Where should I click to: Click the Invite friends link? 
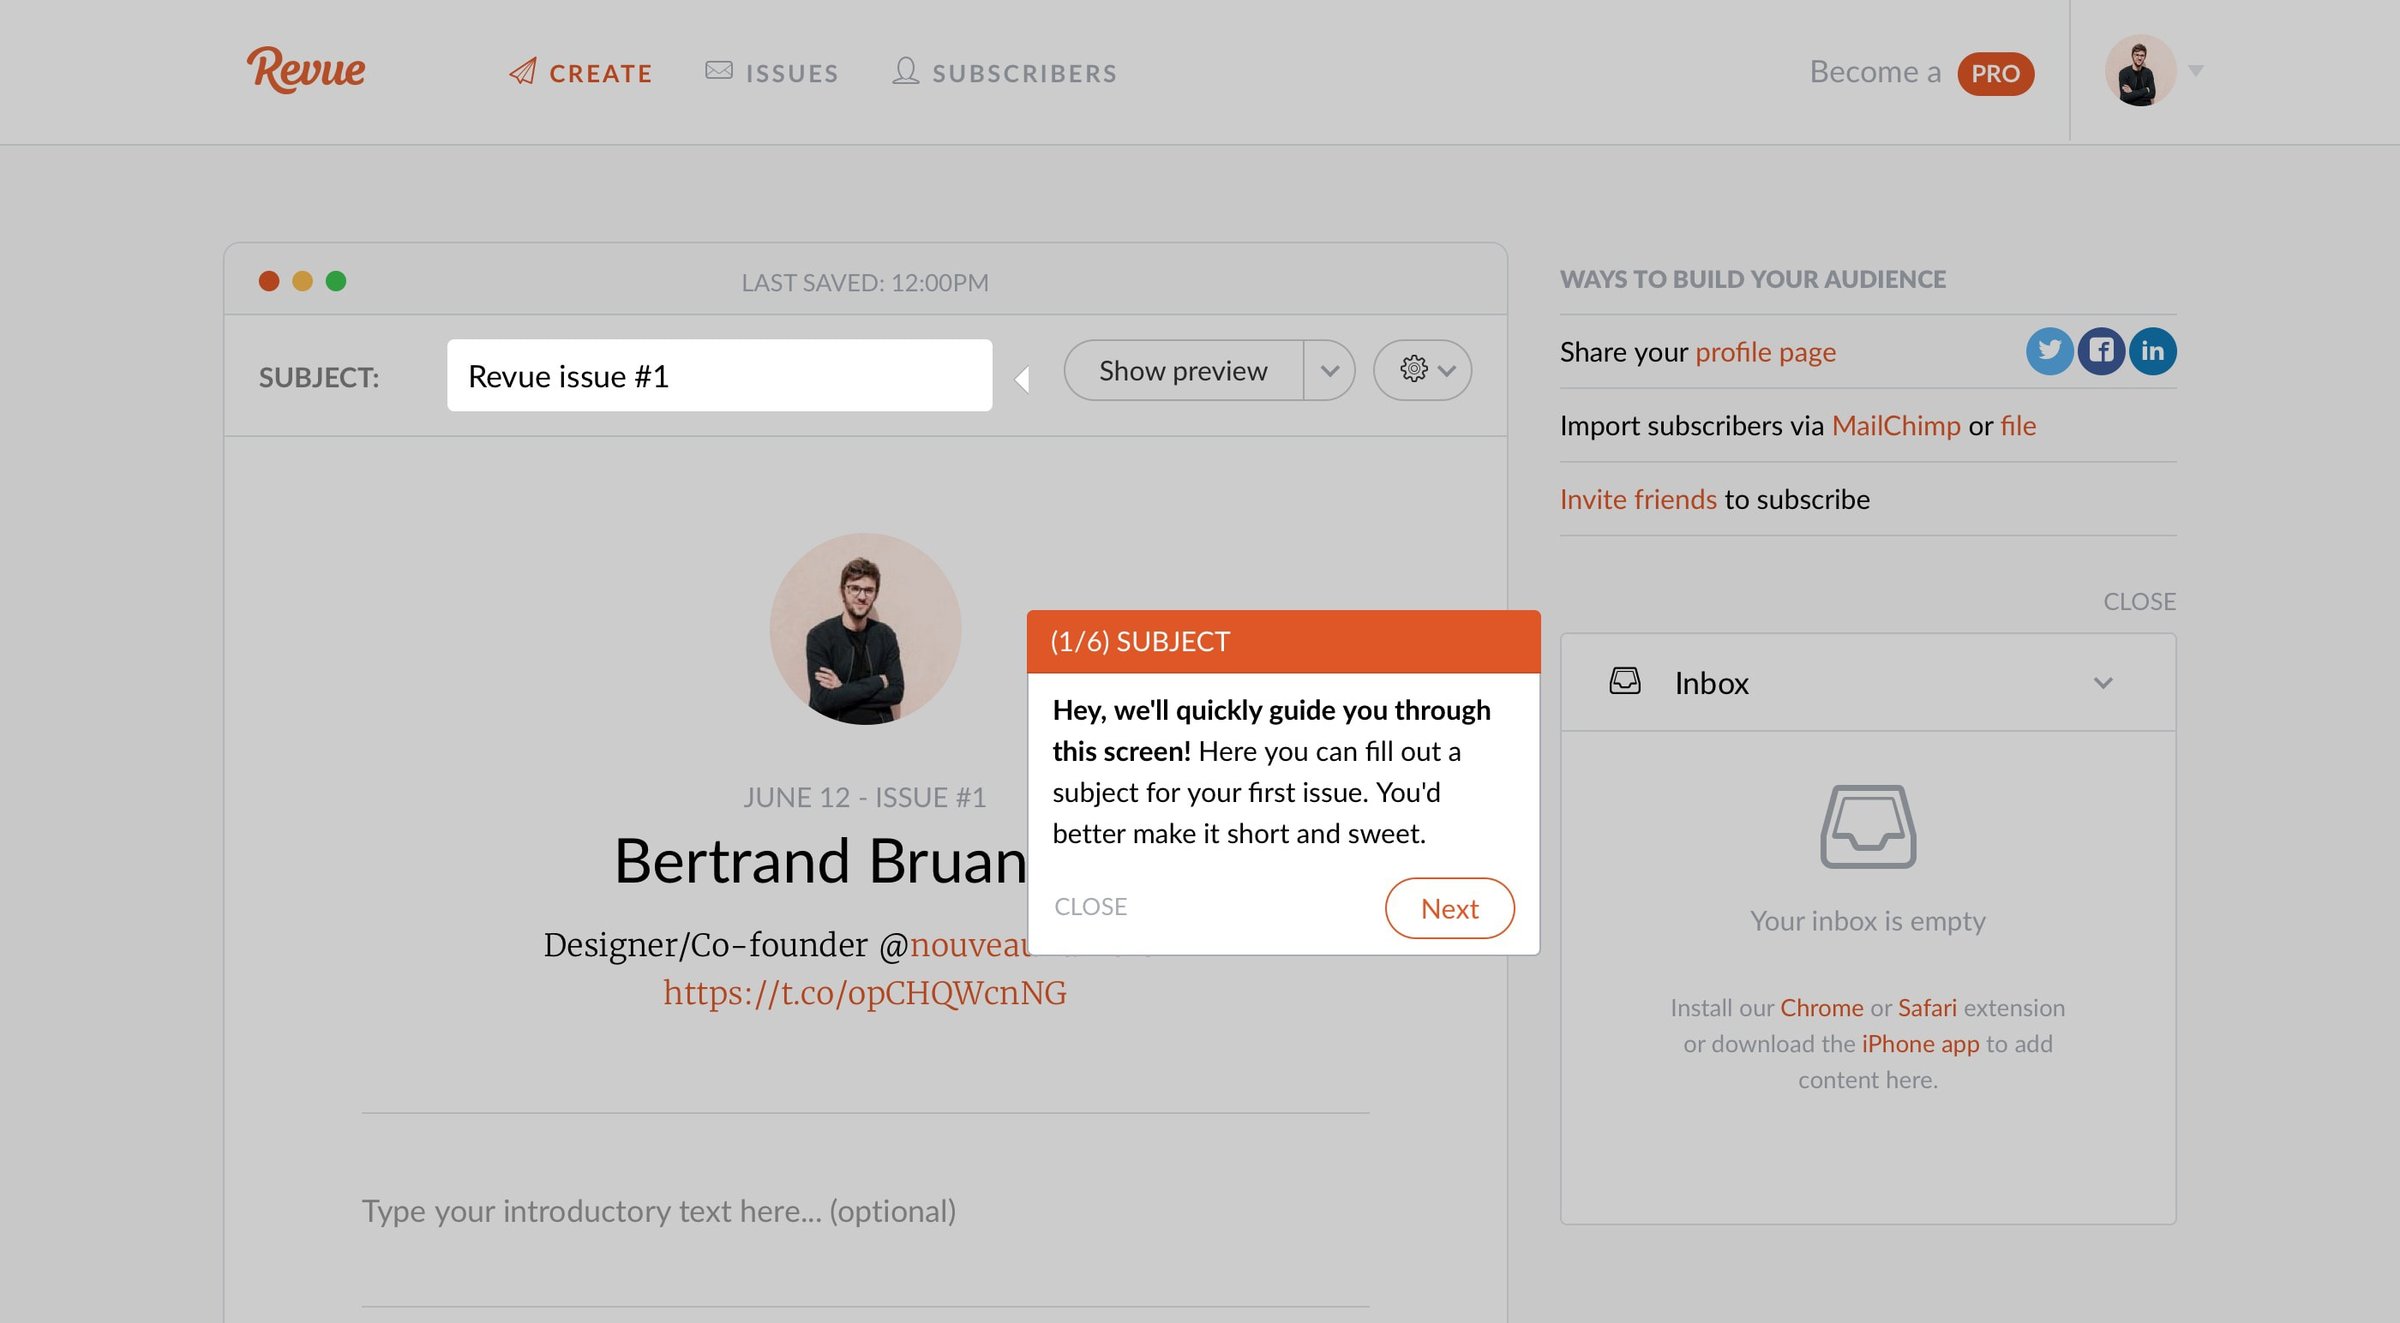click(x=1638, y=499)
